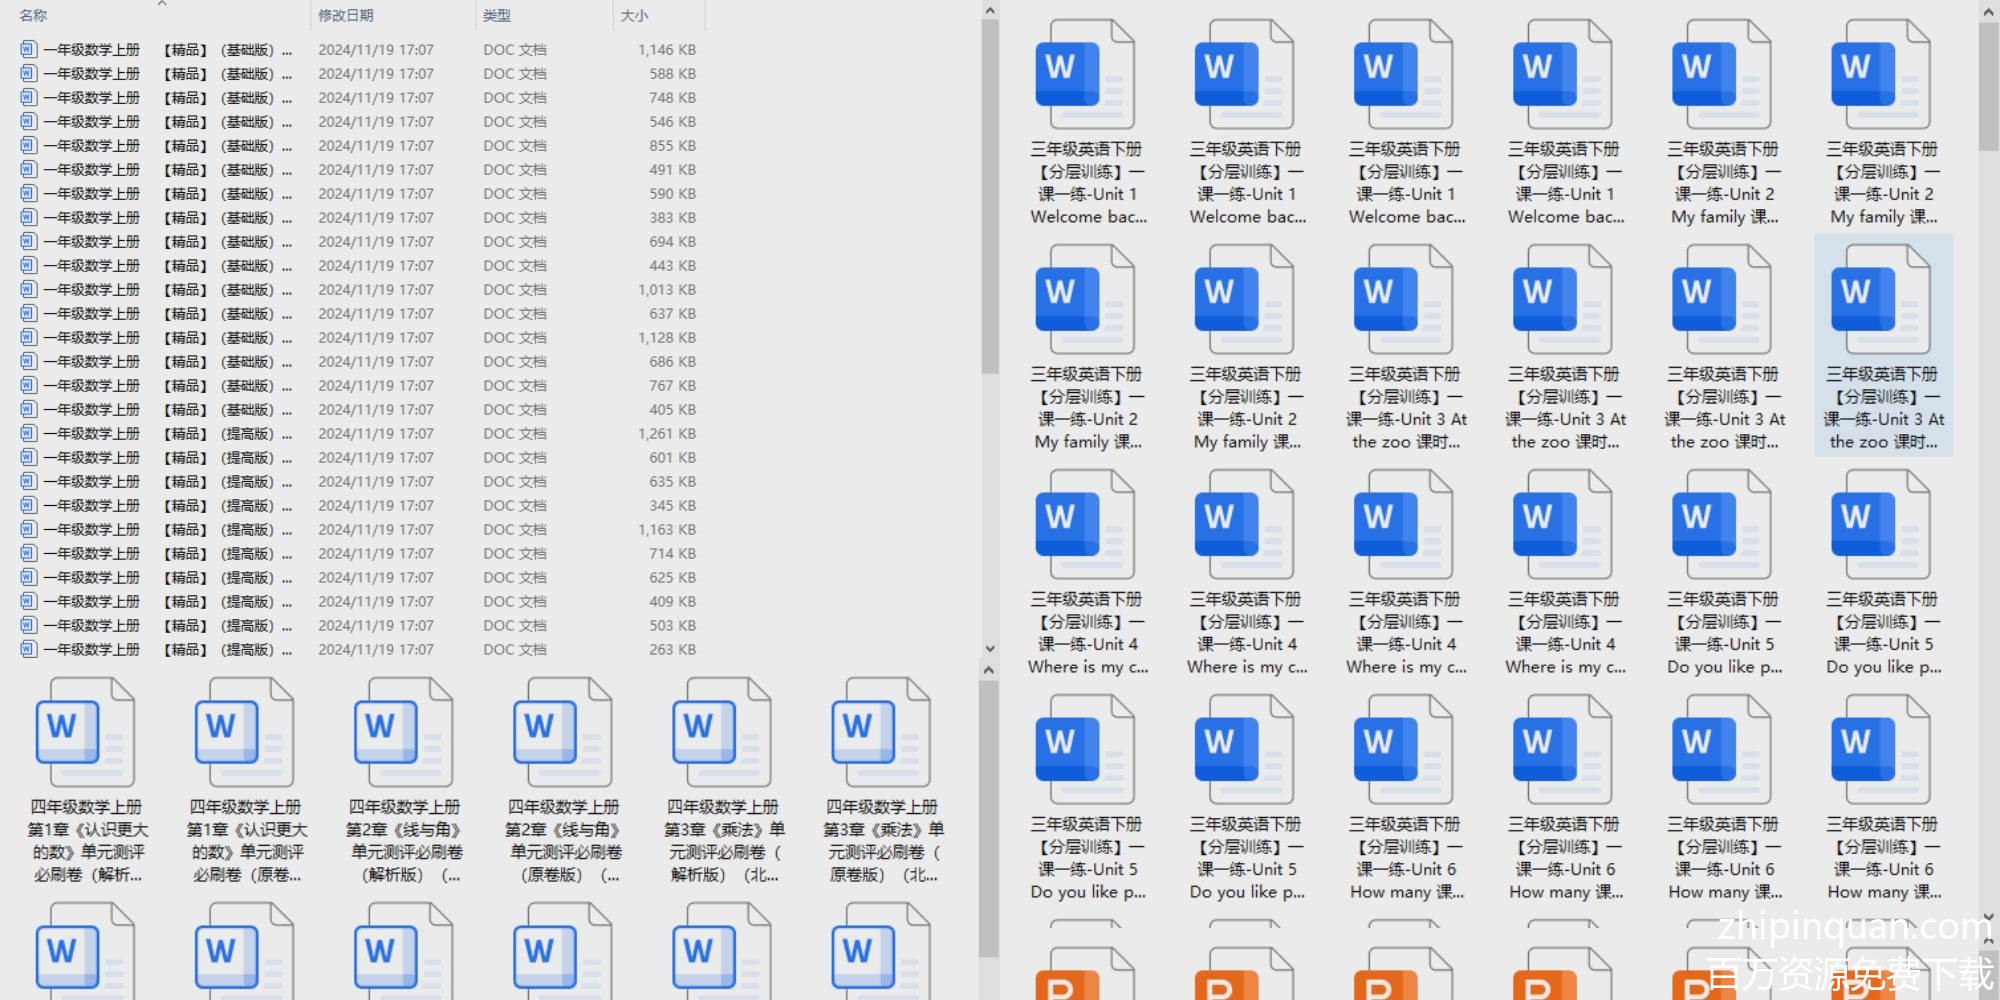Viewport: 2000px width, 1000px height.
Task: Click 第2章《线与角》原卷版 Word file icon
Action: (563, 735)
